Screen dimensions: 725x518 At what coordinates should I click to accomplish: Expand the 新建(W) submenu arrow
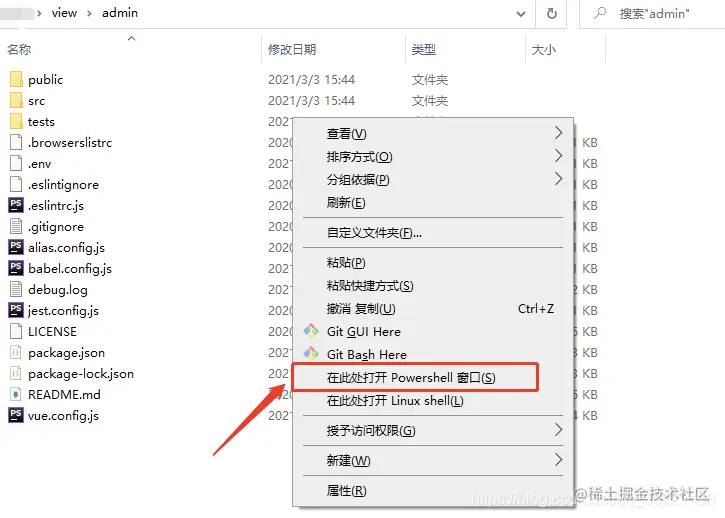pyautogui.click(x=559, y=460)
